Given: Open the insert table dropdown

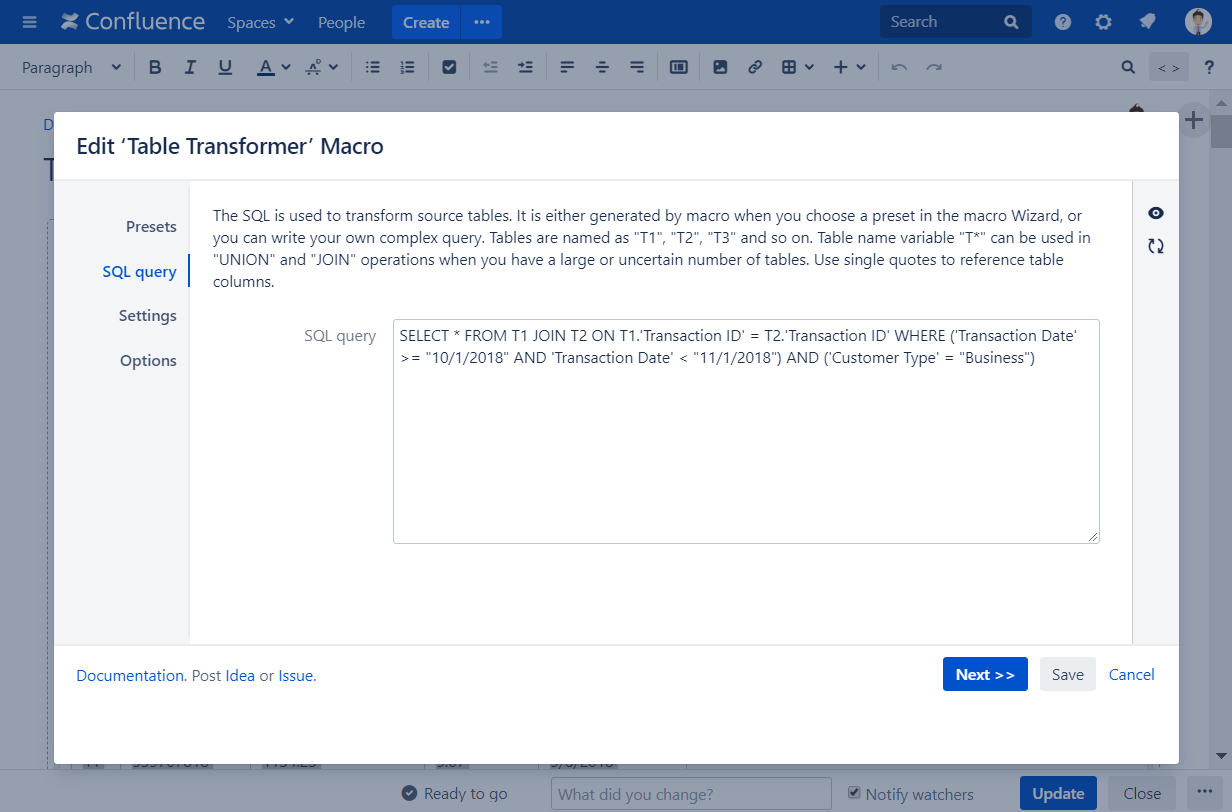Looking at the screenshot, I should point(797,67).
